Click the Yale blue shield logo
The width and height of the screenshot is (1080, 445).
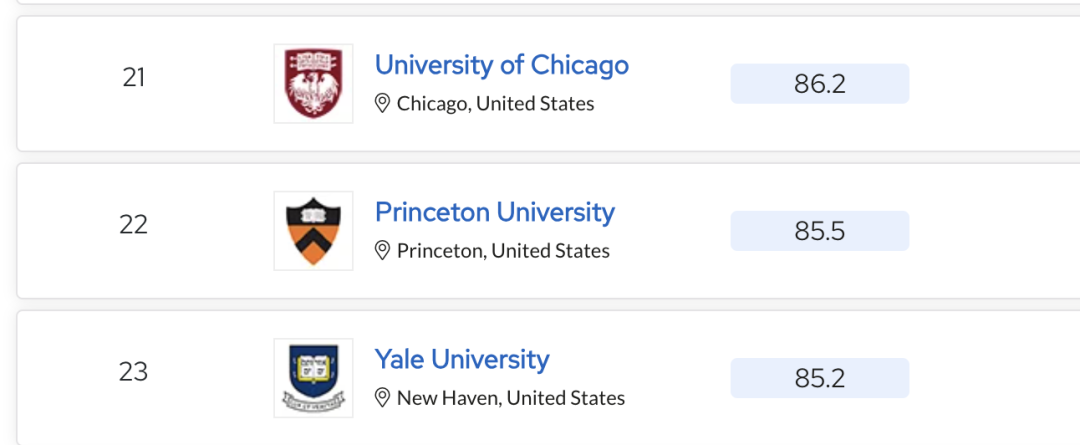click(313, 378)
